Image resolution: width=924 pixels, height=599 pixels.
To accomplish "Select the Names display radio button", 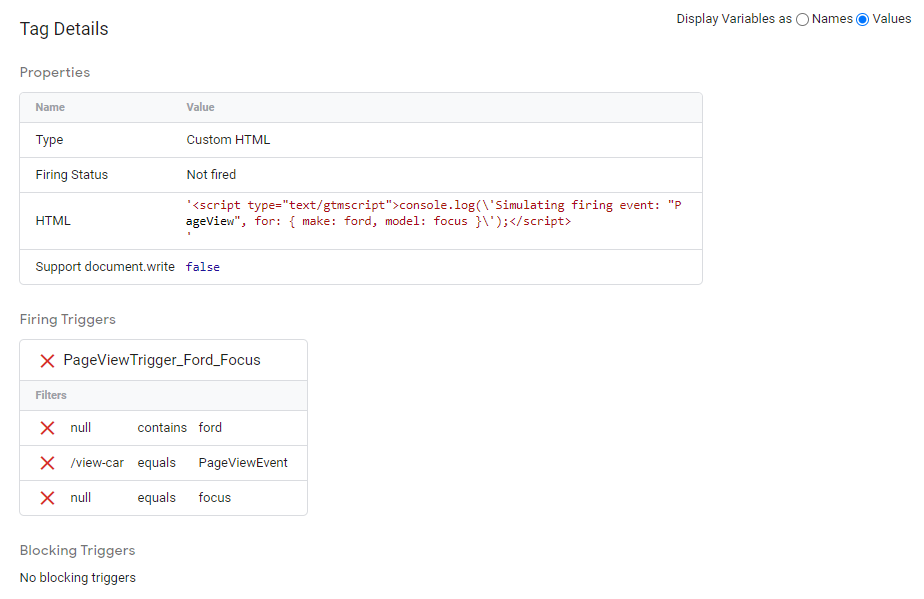I will pyautogui.click(x=802, y=20).
